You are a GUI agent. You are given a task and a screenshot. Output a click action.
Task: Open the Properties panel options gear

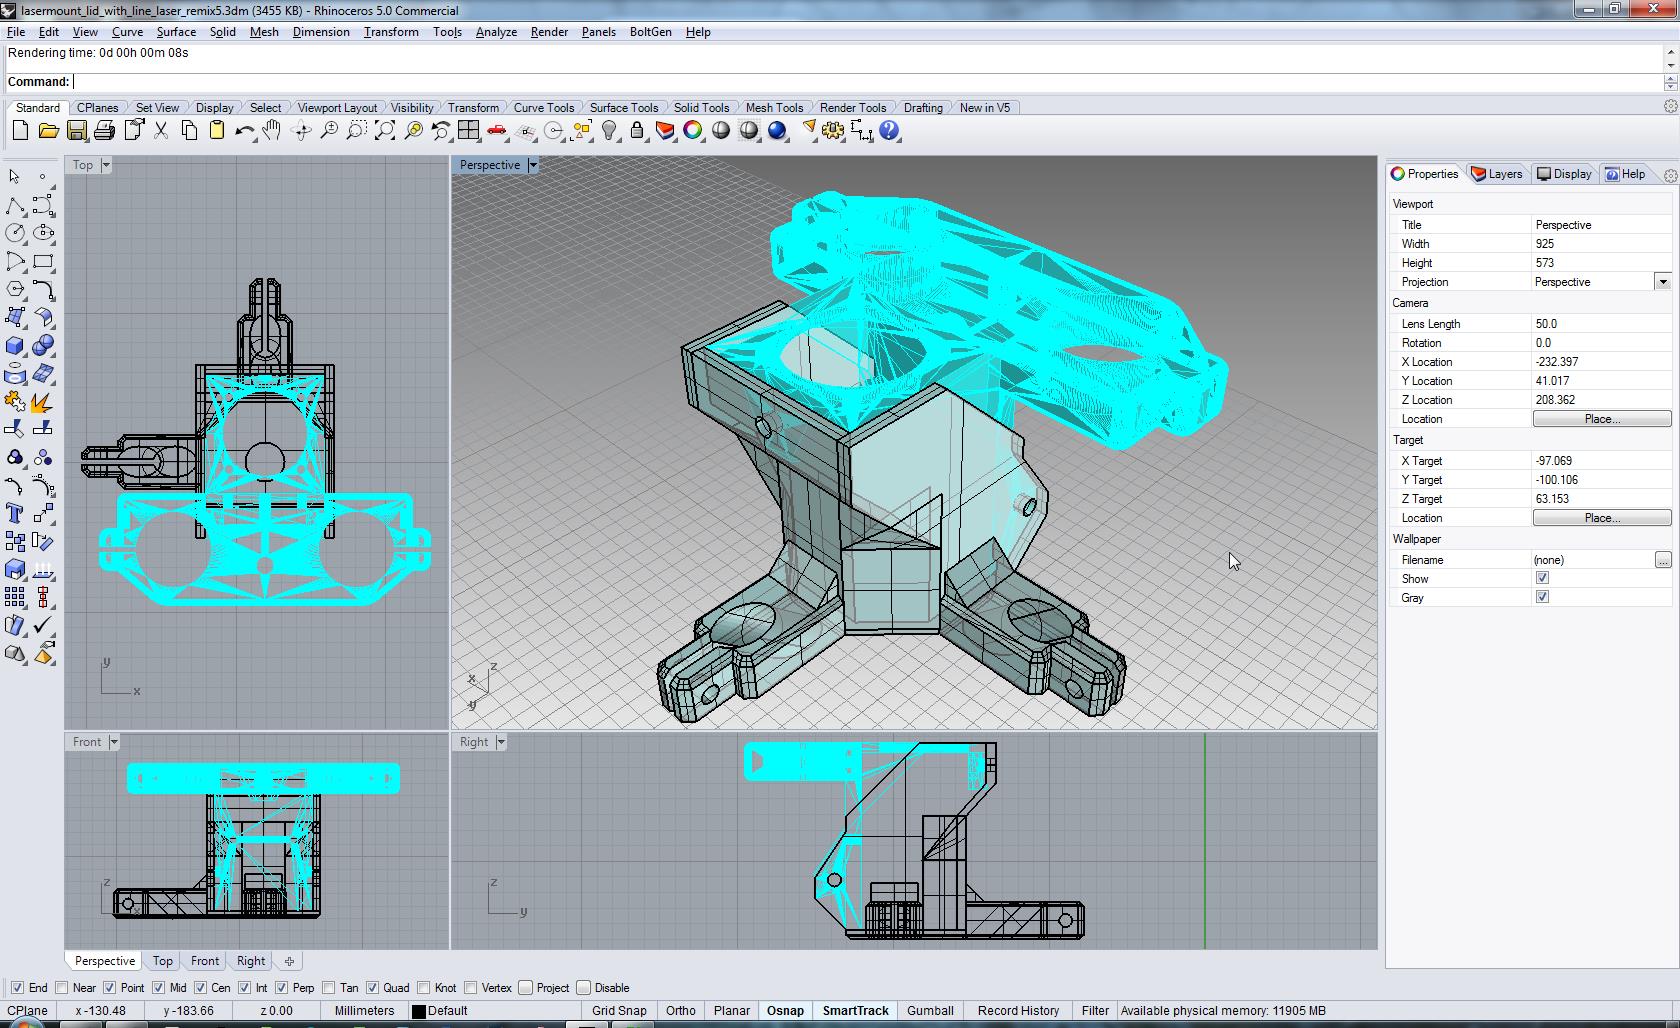1670,175
